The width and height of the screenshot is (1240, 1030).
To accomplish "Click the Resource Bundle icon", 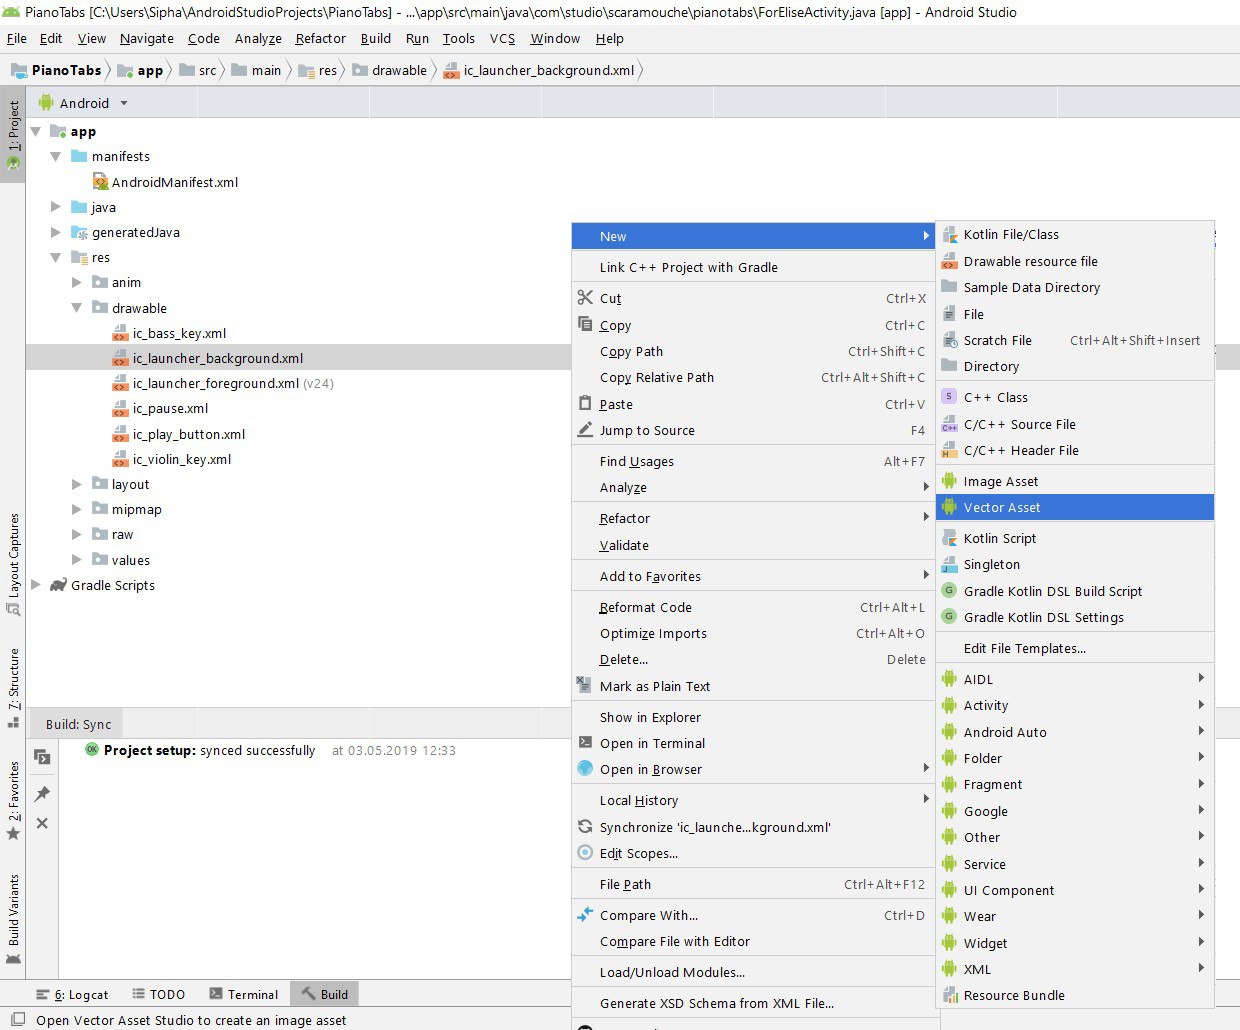I will (x=949, y=995).
